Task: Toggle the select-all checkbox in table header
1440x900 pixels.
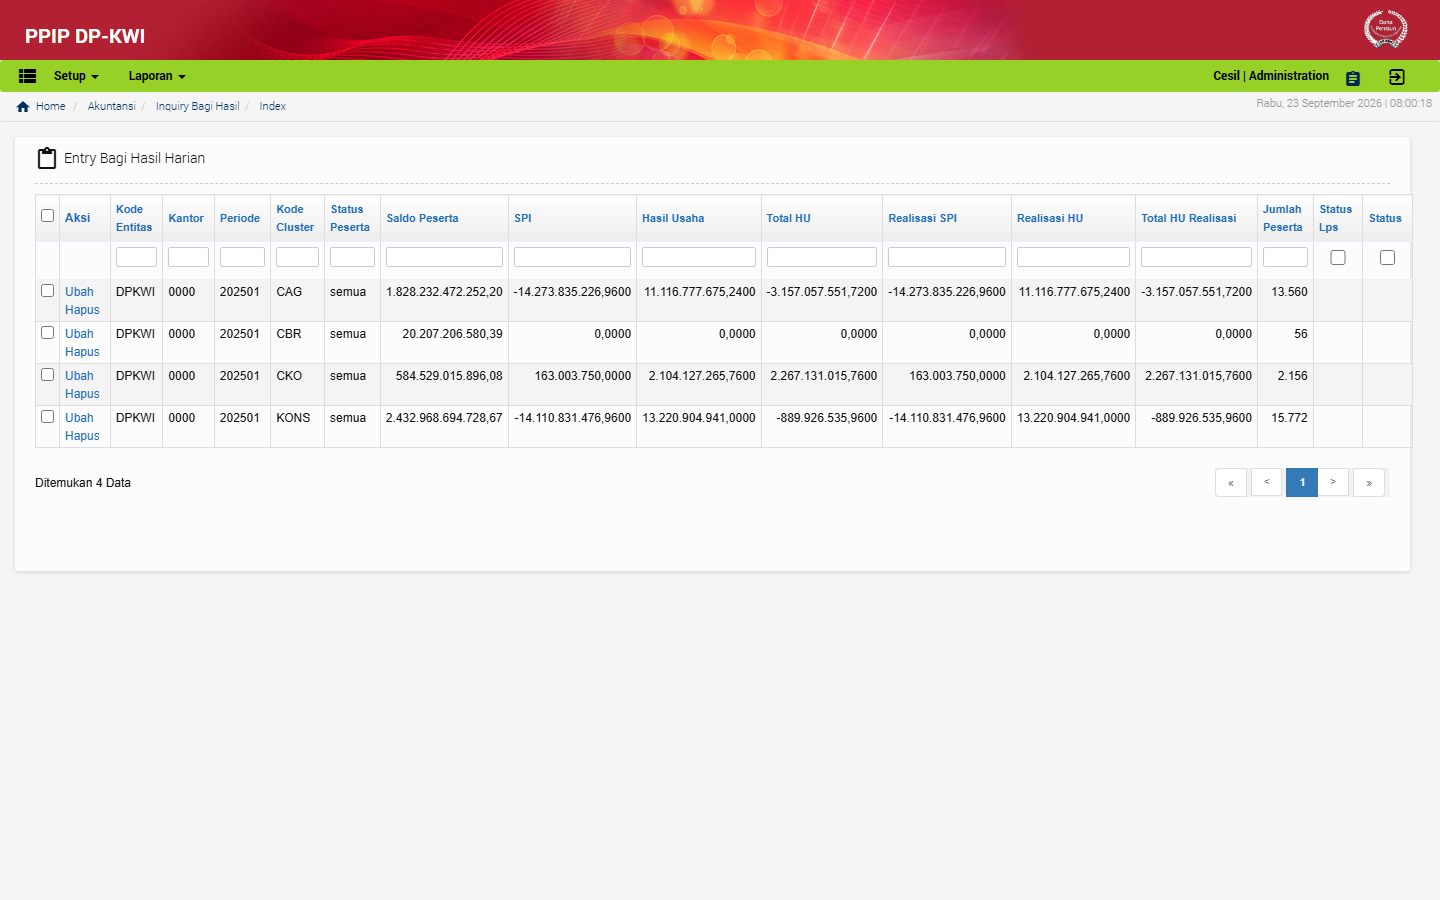Action: [x=47, y=216]
